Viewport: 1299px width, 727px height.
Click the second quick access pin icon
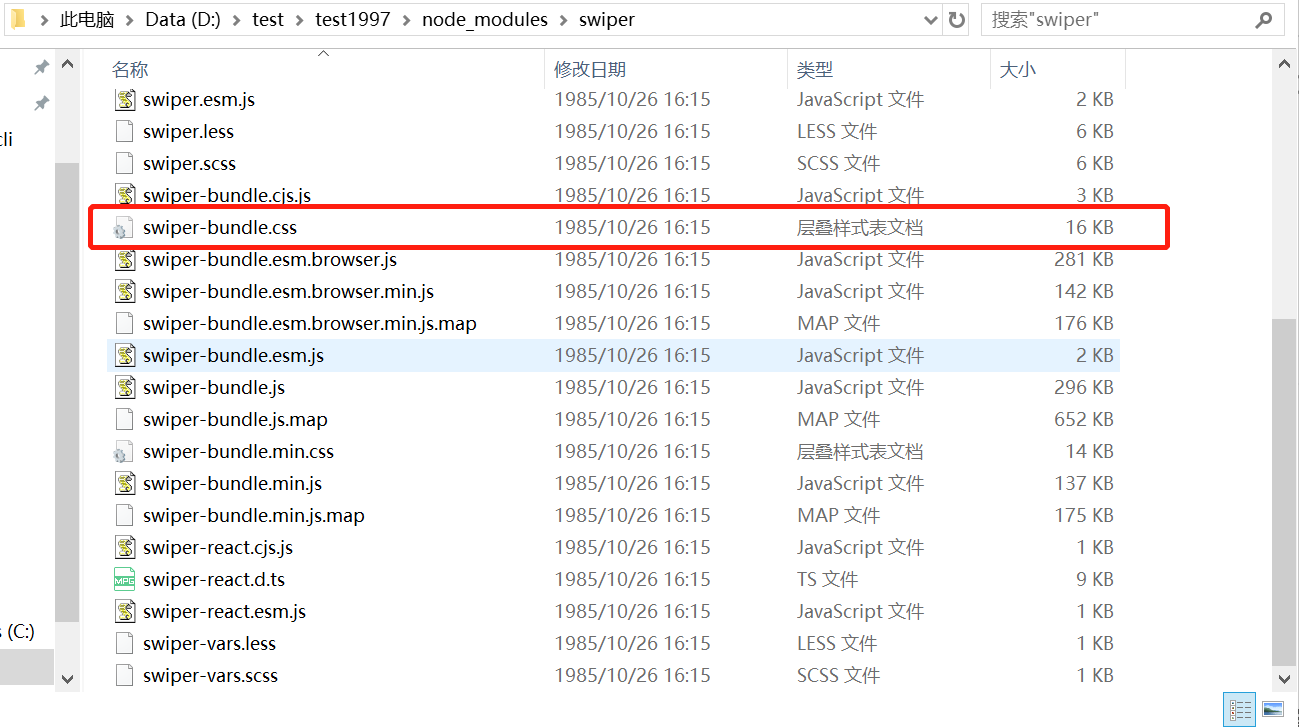pyautogui.click(x=41, y=103)
